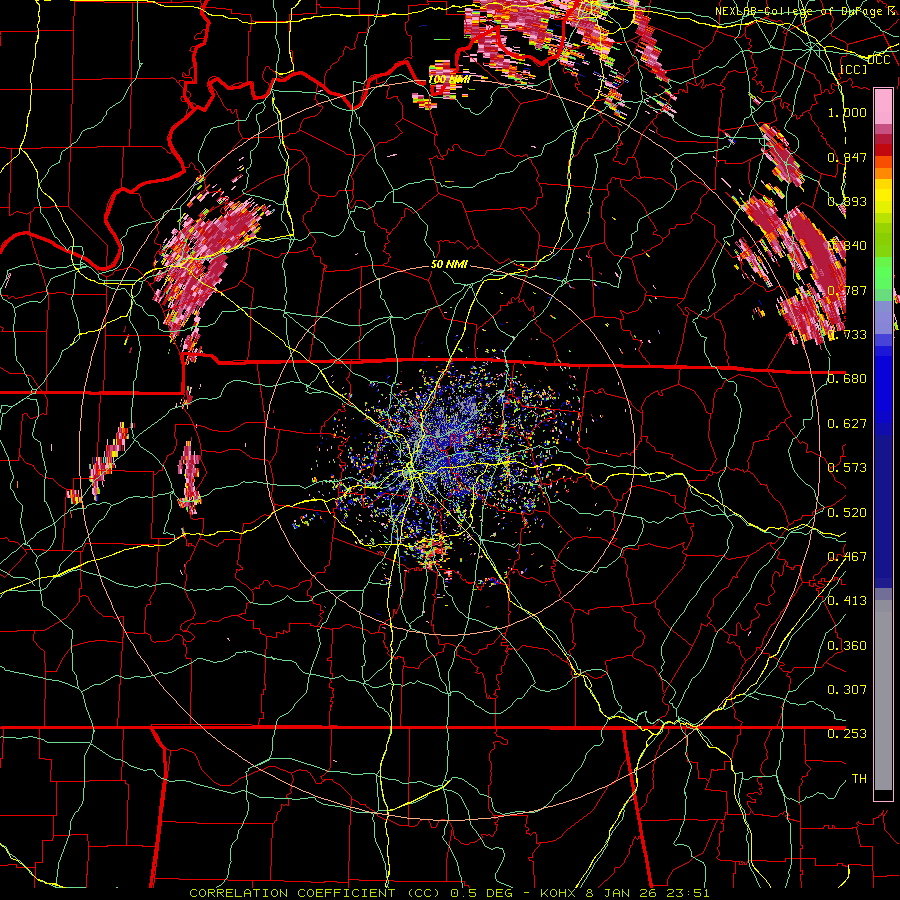Select the 0.5 DEG elevation text
Viewport: 900px width, 900px height.
(x=481, y=893)
